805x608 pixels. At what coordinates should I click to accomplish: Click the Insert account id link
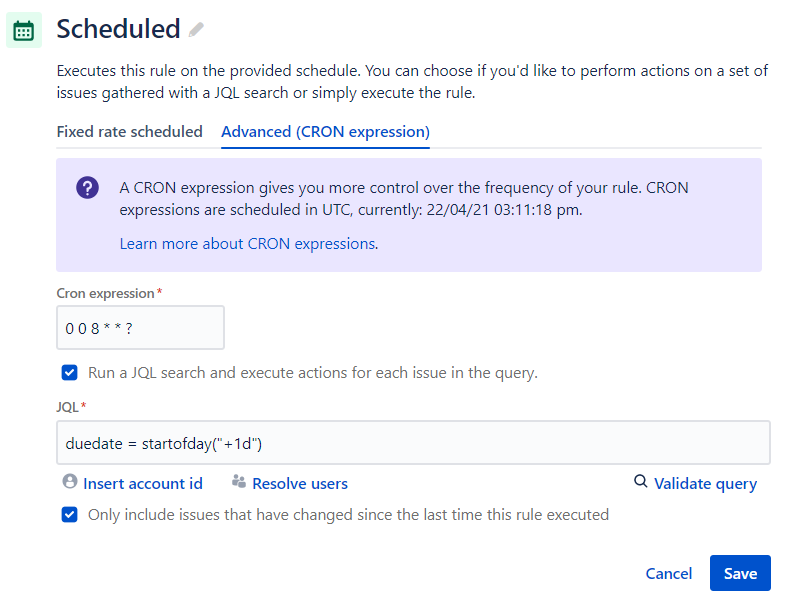143,484
